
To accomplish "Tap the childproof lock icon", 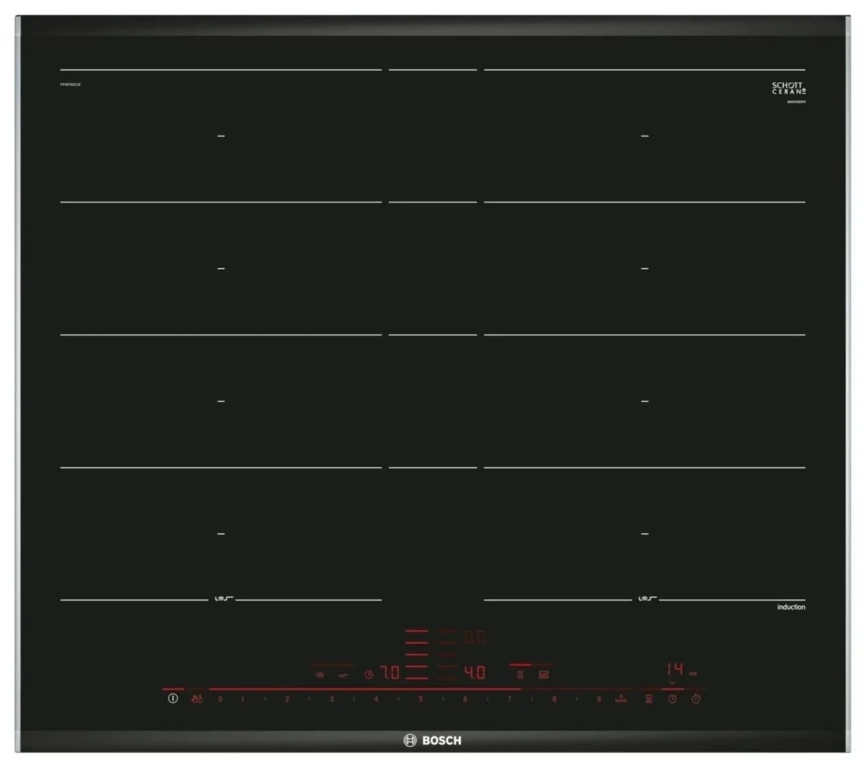I will coord(196,699).
